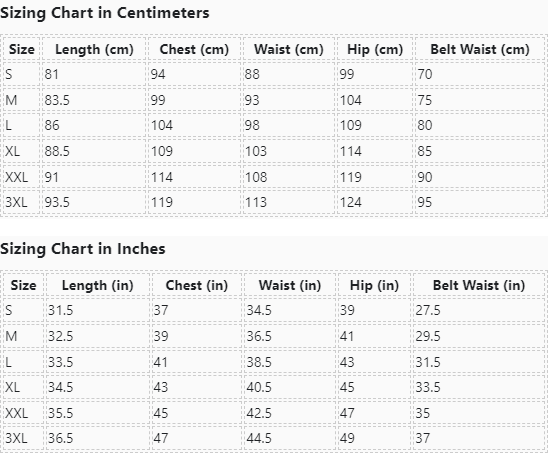Screen dimensions: 548x453
Task: Click the 124 hip cell for 3XL
Action: pos(375,202)
